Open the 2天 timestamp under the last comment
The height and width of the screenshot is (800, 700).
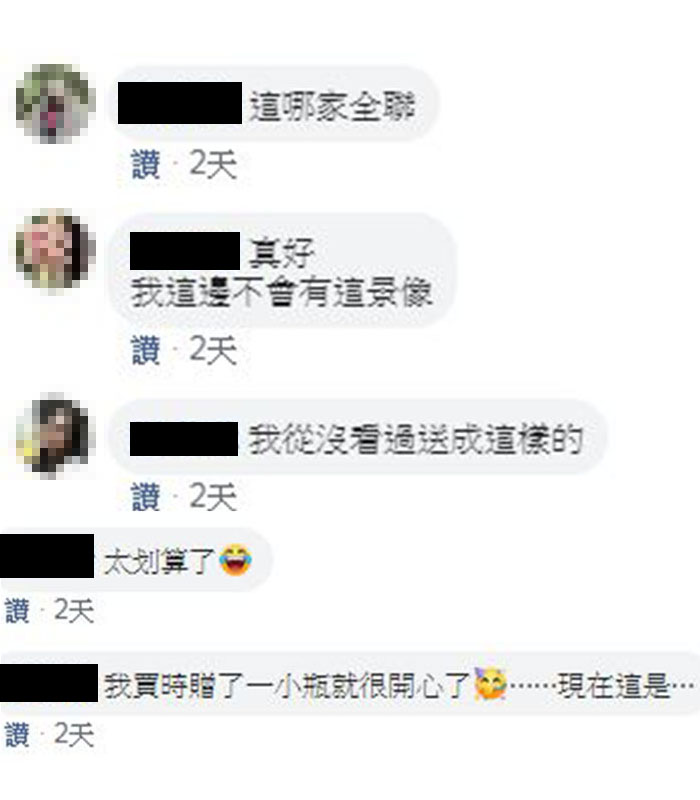click(74, 735)
